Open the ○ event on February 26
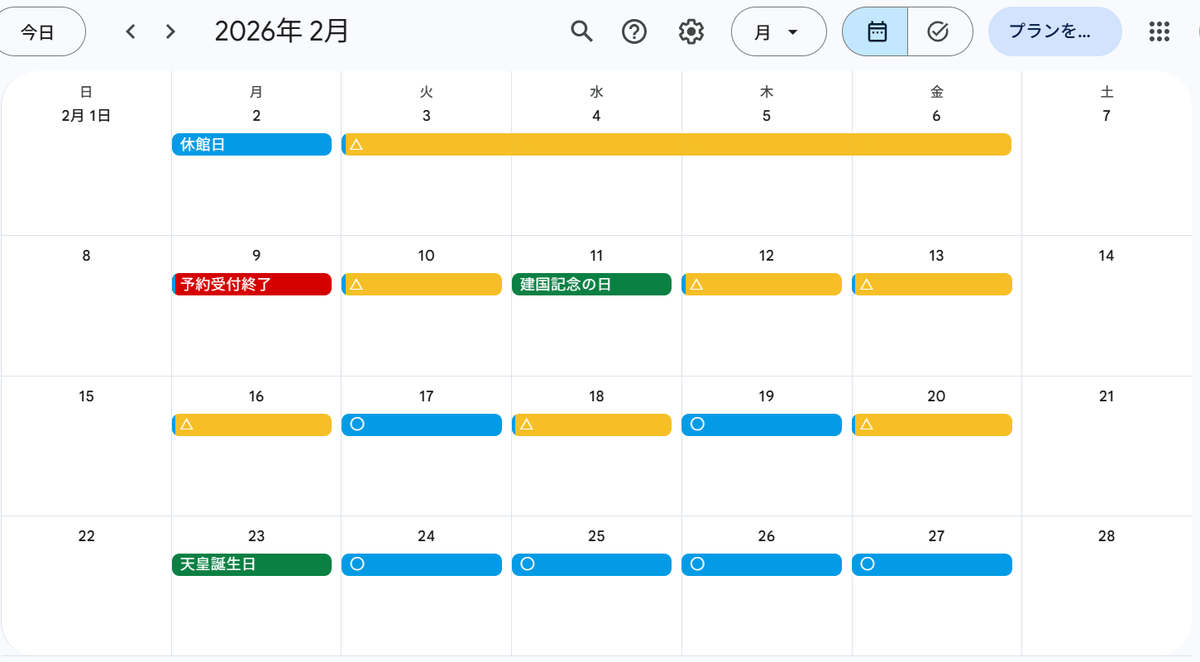Image resolution: width=1200 pixels, height=662 pixels. click(x=761, y=564)
